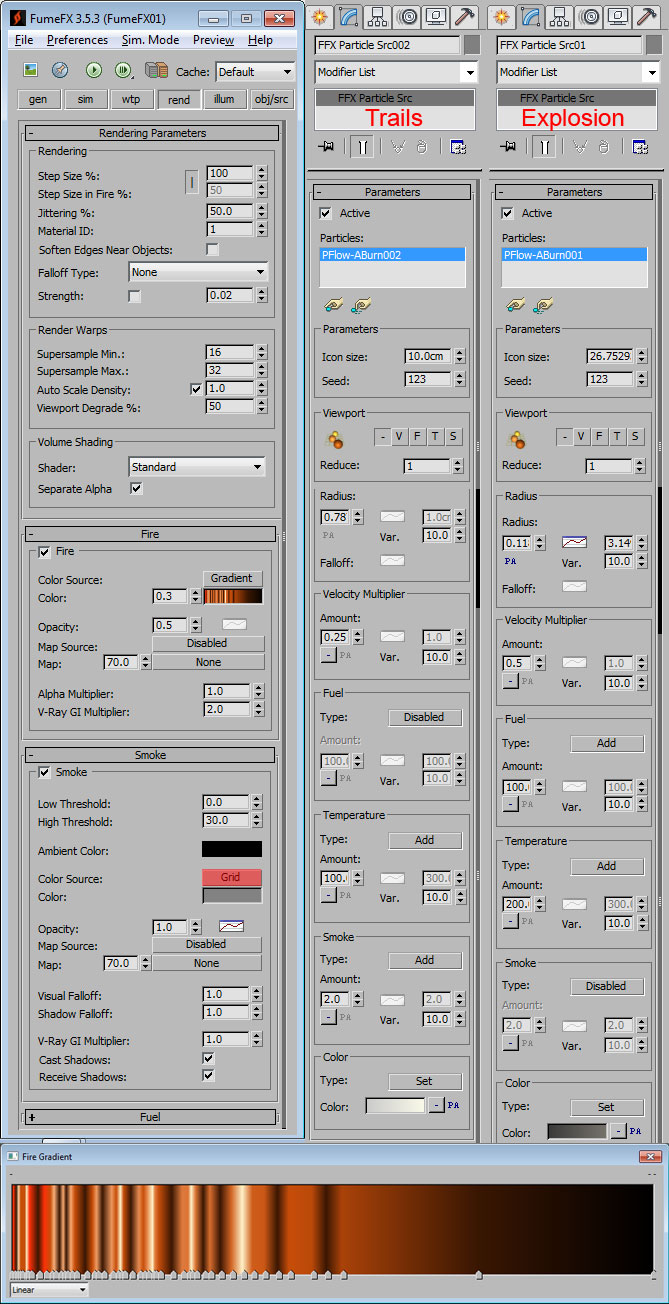Click the viewport particle icon in Trails Viewport group

(336, 438)
